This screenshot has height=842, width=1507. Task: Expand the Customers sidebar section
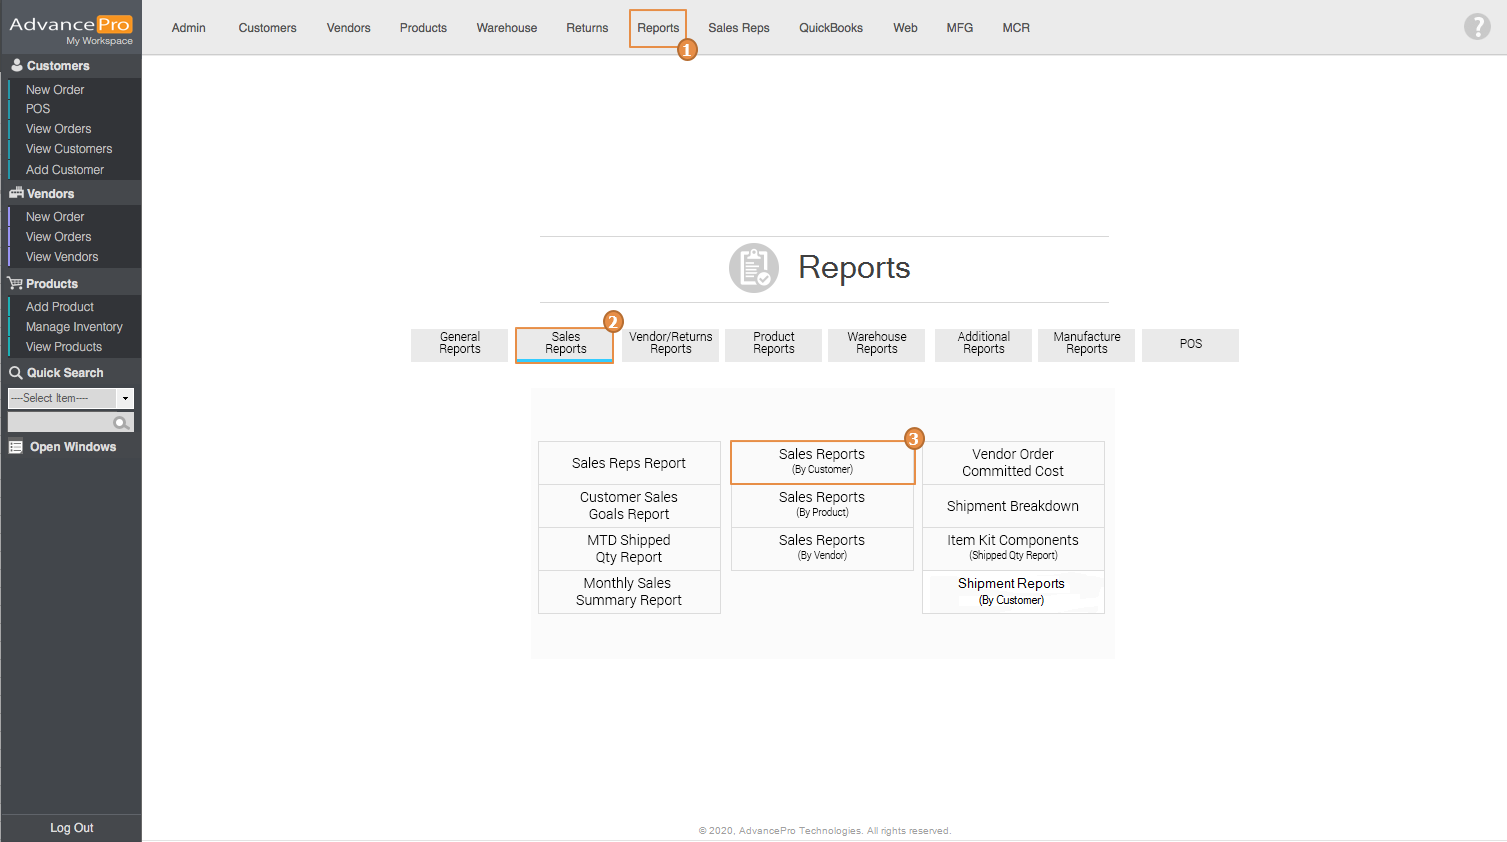click(x=58, y=66)
